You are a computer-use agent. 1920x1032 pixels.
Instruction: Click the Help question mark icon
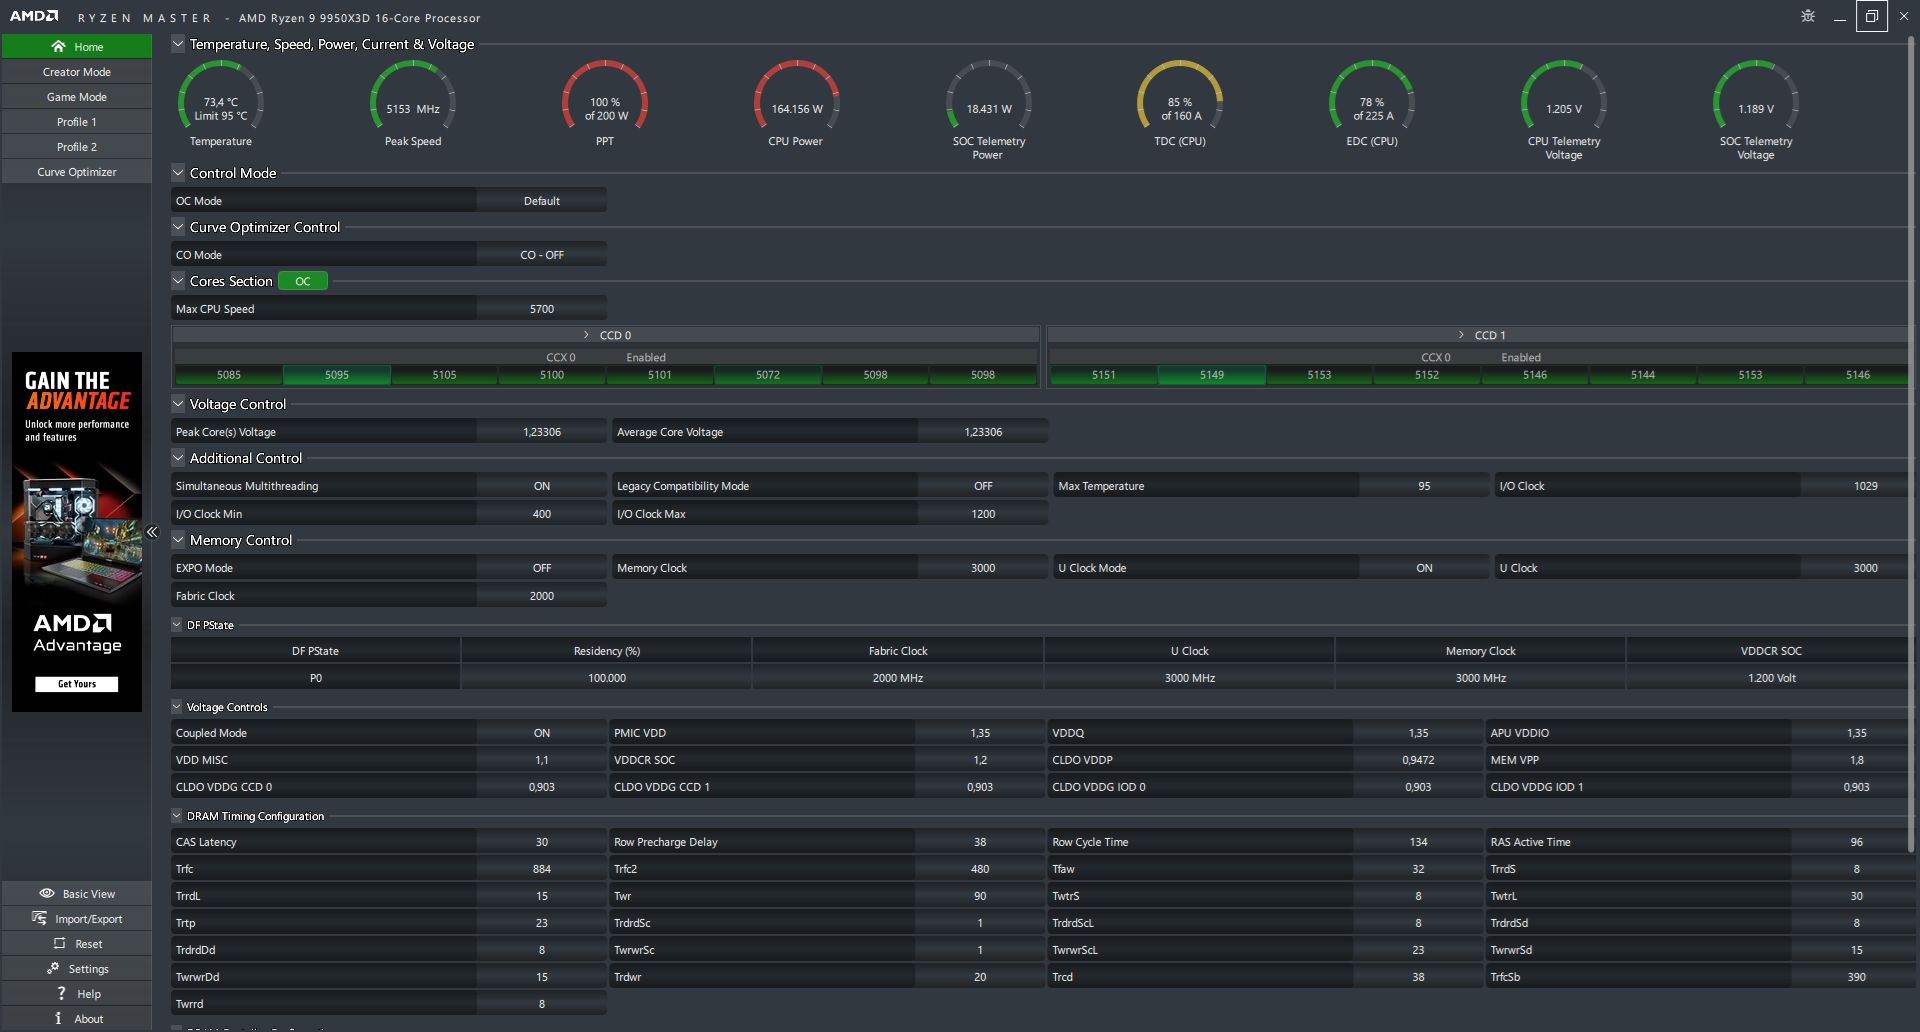coord(61,993)
